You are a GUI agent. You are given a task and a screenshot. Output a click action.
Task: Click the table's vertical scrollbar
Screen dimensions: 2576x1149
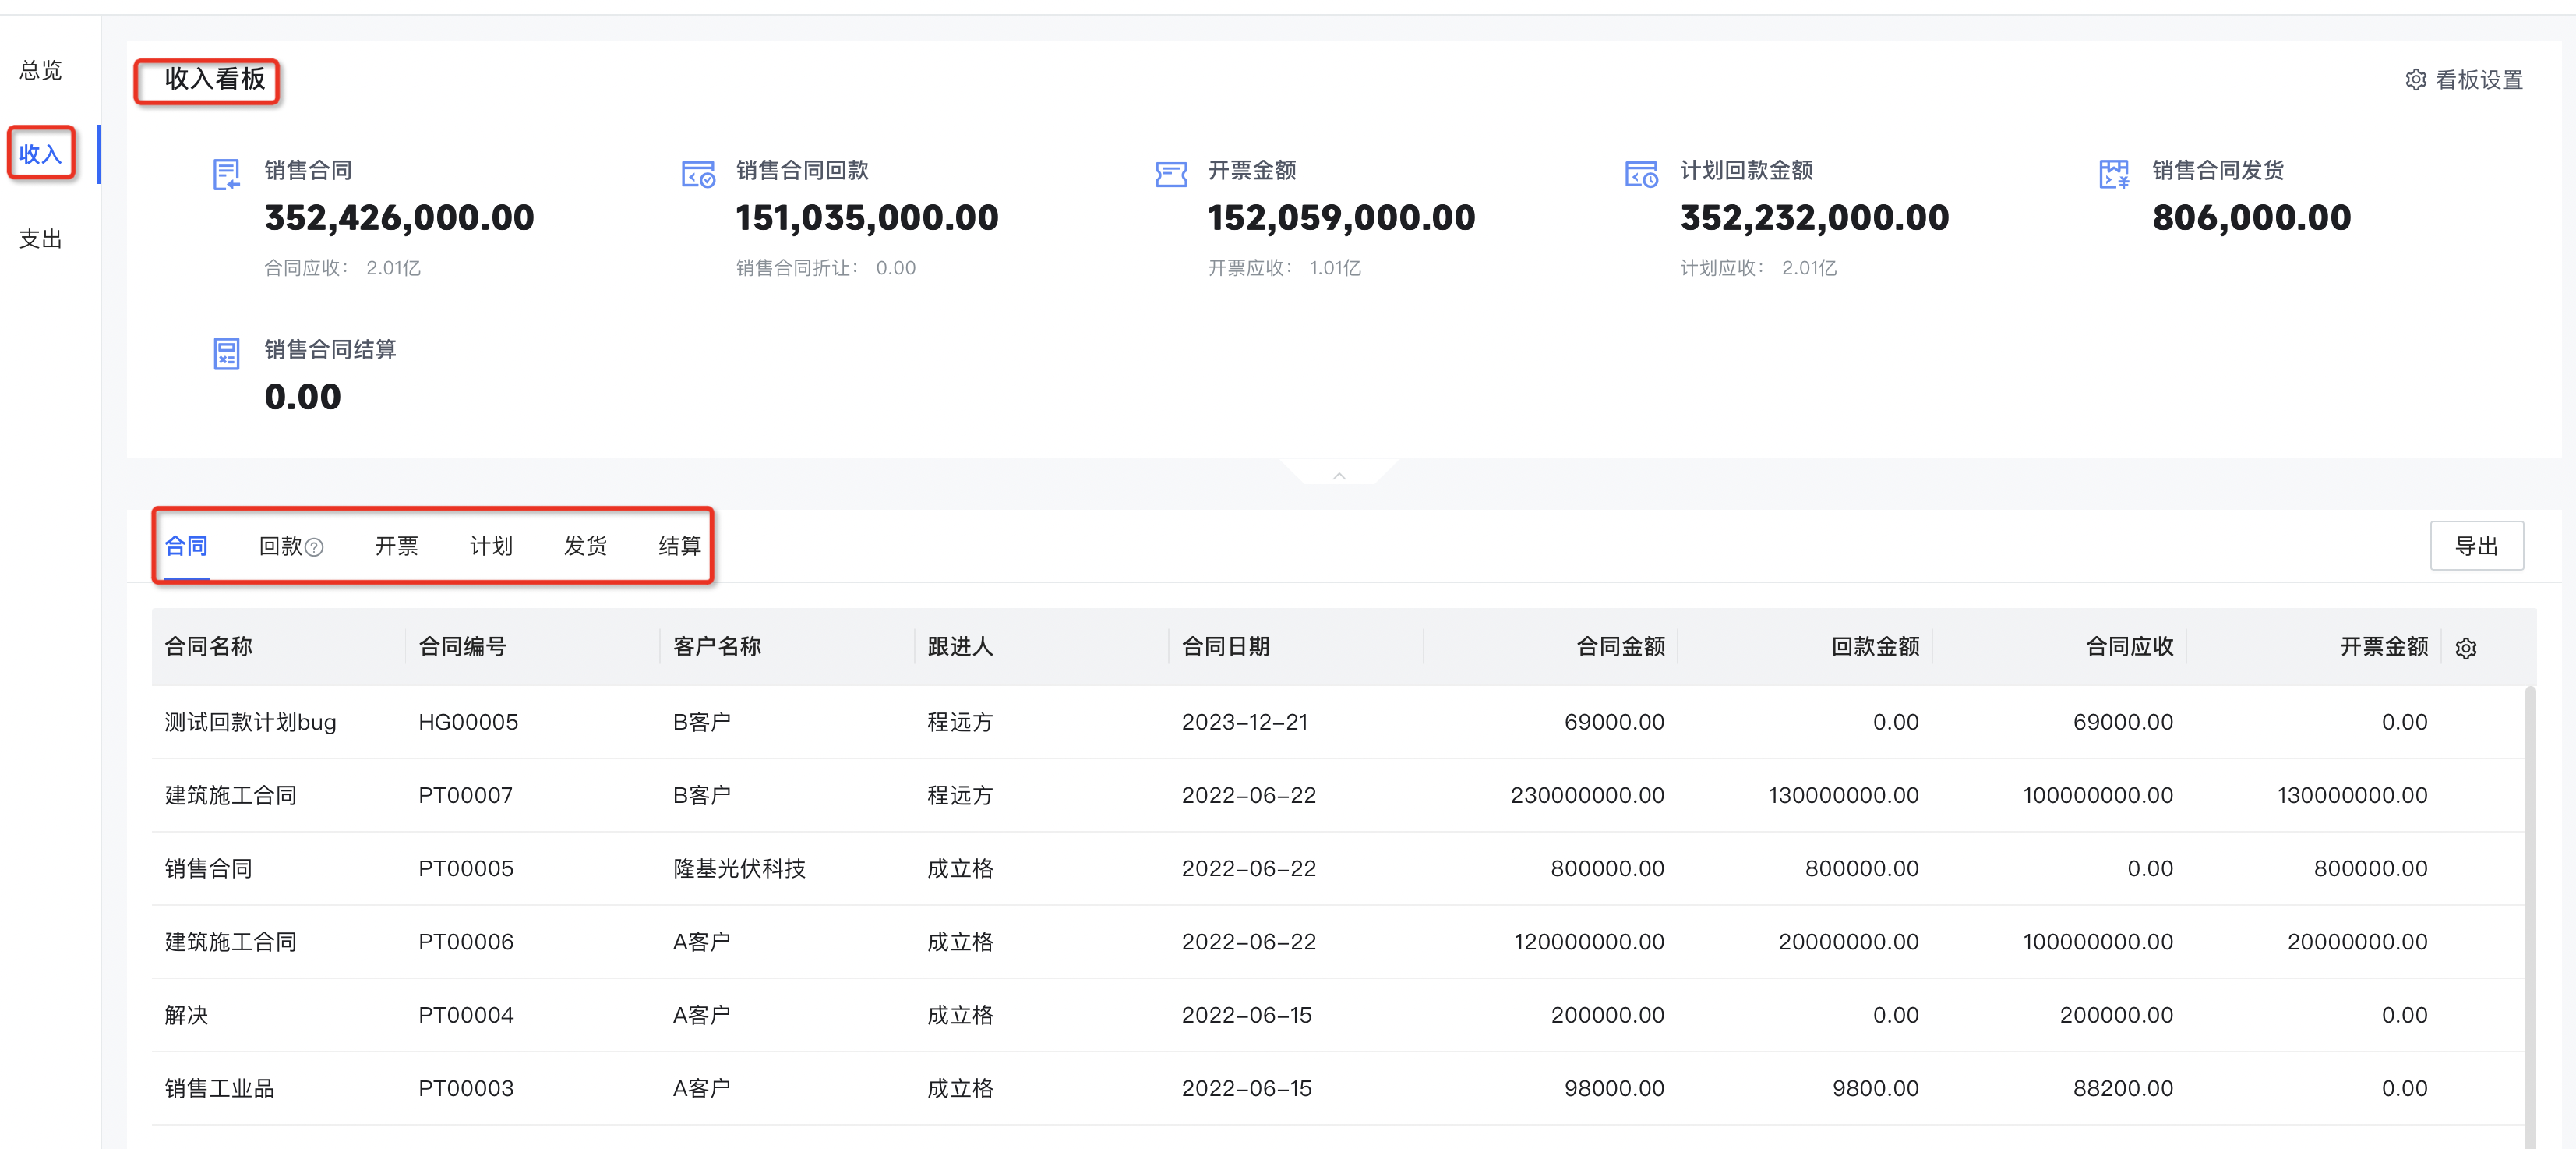pos(2530,900)
